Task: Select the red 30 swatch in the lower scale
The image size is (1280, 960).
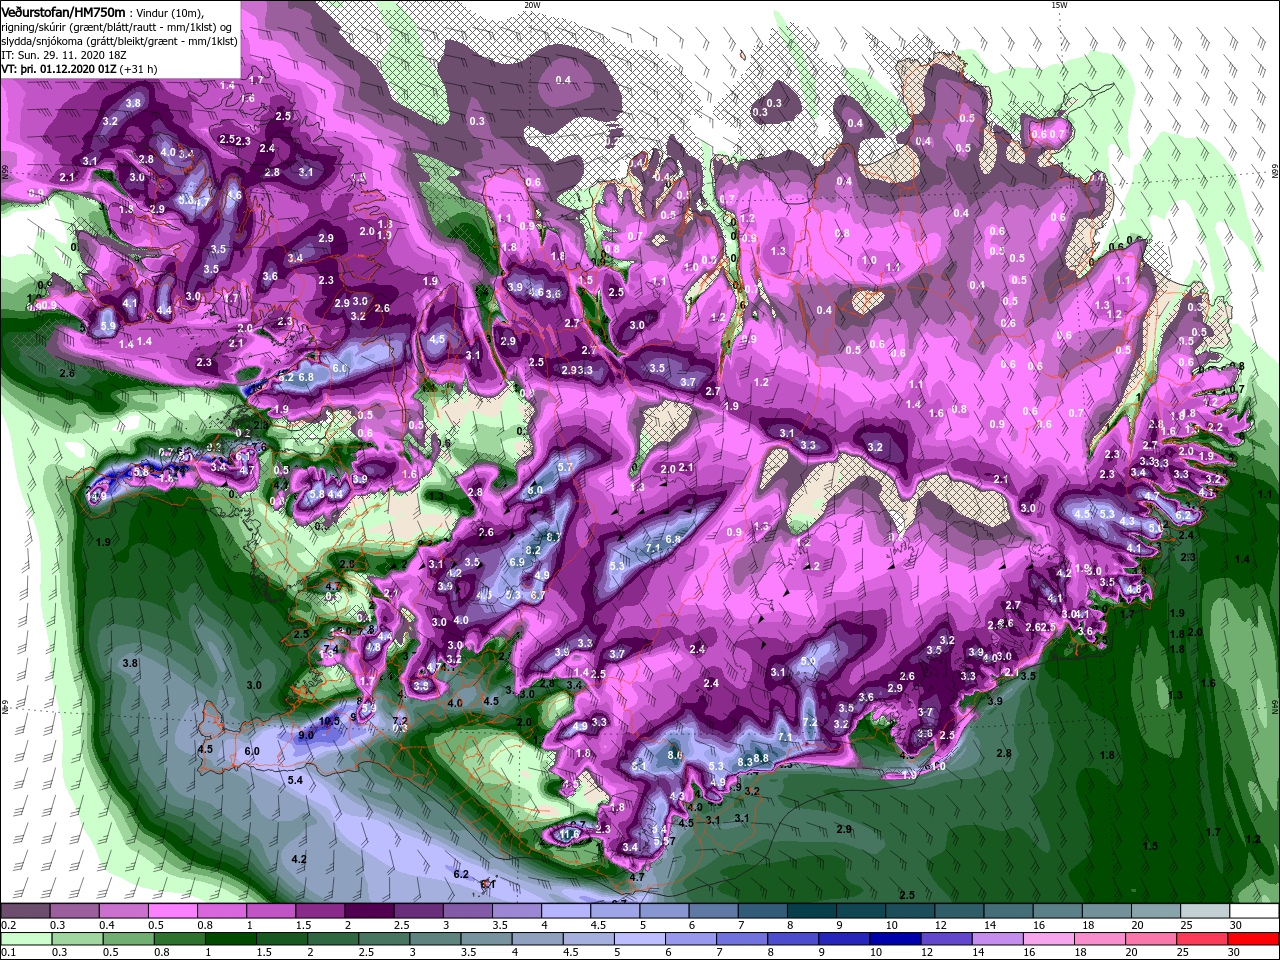Action: (x=1254, y=939)
